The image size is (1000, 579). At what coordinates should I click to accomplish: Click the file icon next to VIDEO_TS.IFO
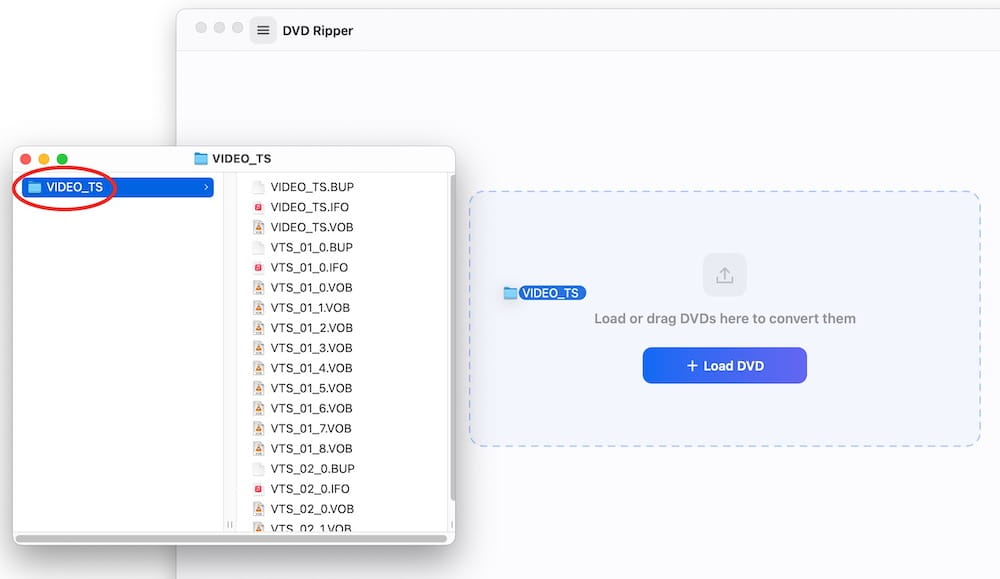pos(258,207)
